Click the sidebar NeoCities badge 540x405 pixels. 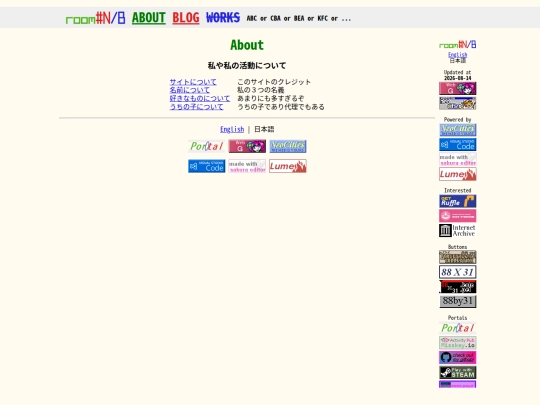click(458, 130)
